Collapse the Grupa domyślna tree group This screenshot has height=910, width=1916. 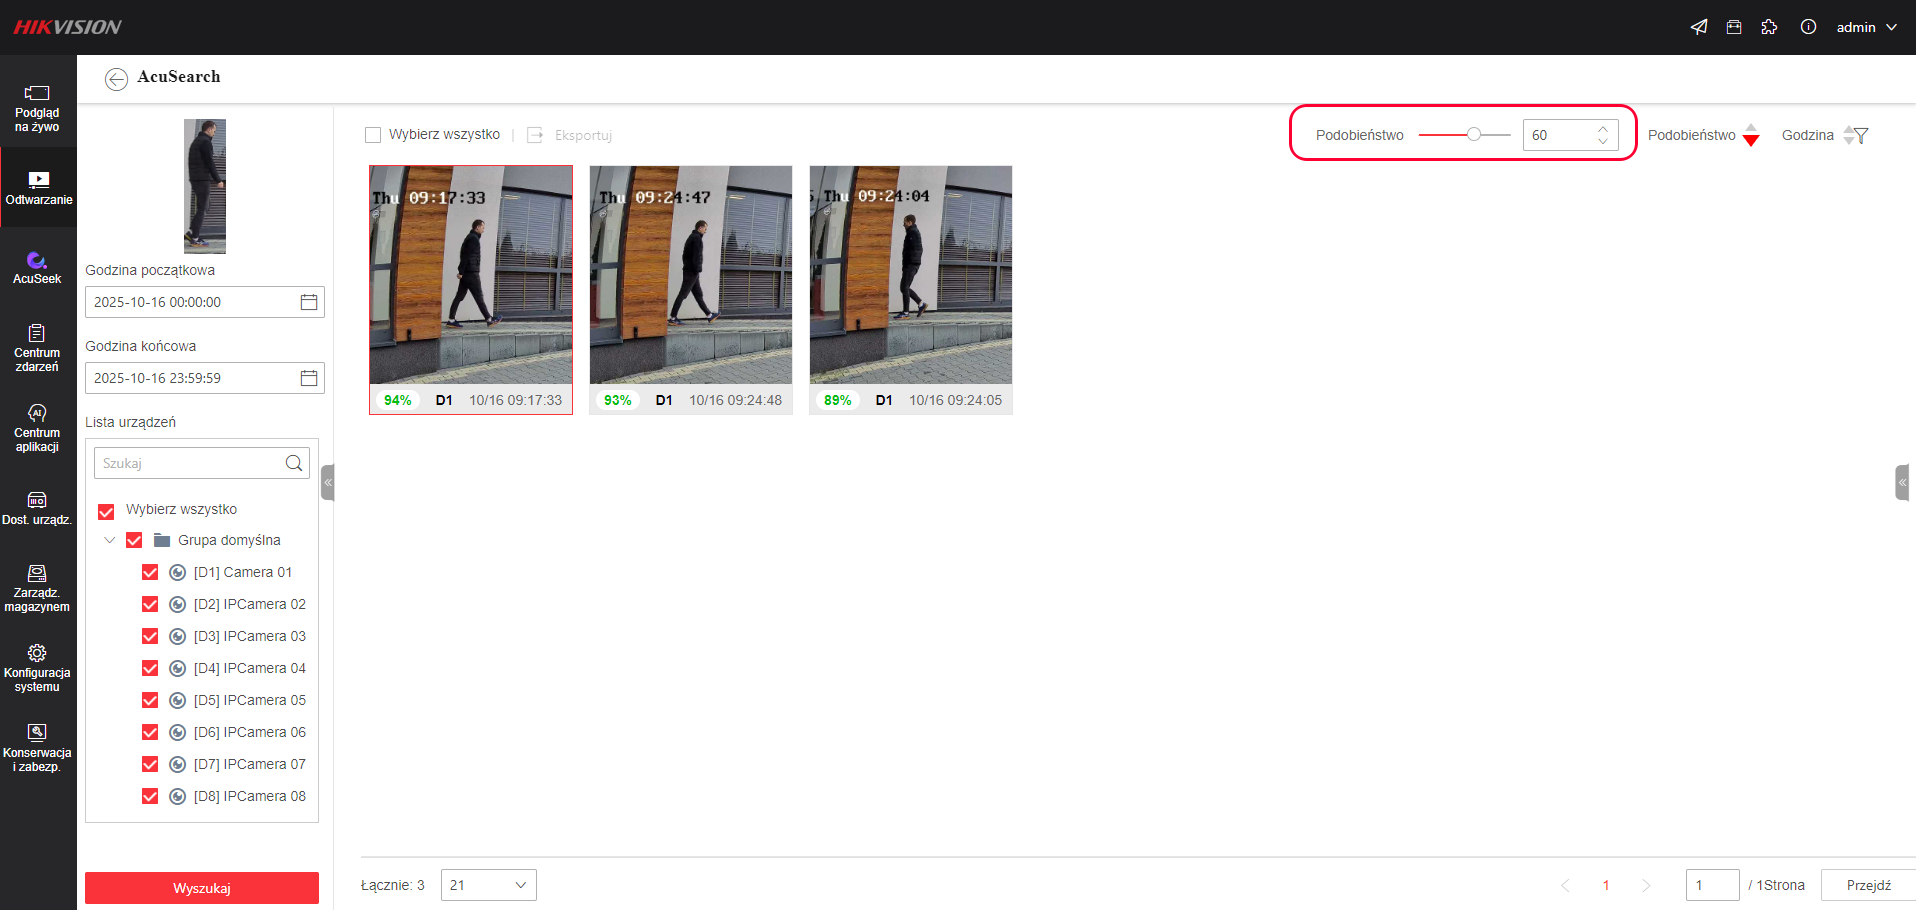coord(110,540)
